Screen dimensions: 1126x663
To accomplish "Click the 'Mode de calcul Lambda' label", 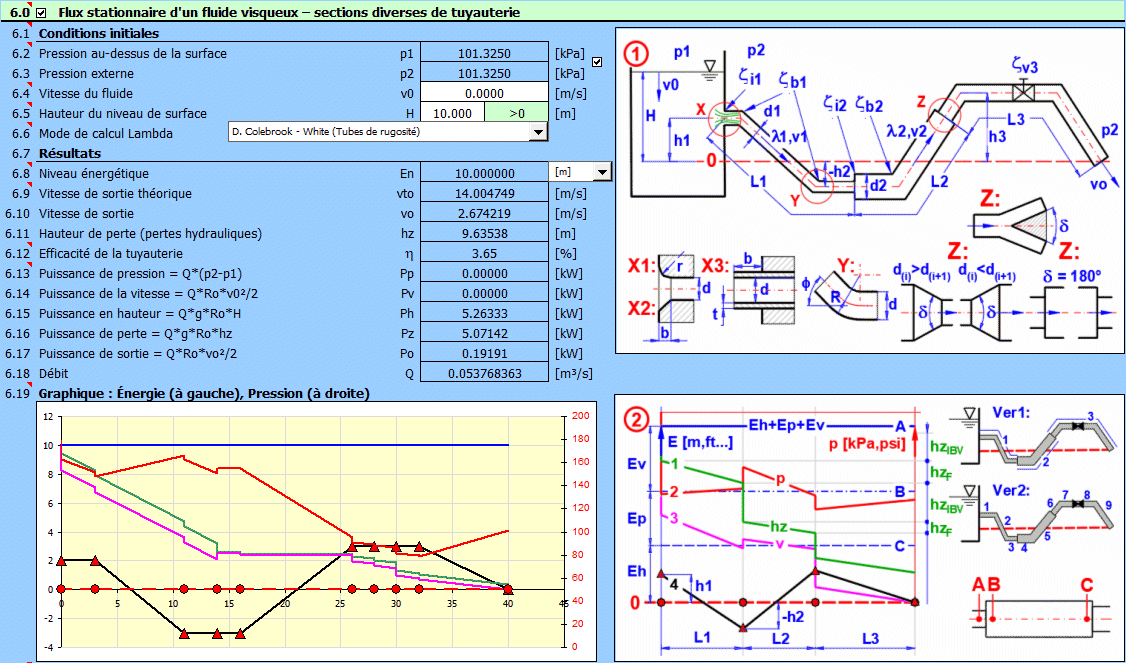I will pos(106,134).
